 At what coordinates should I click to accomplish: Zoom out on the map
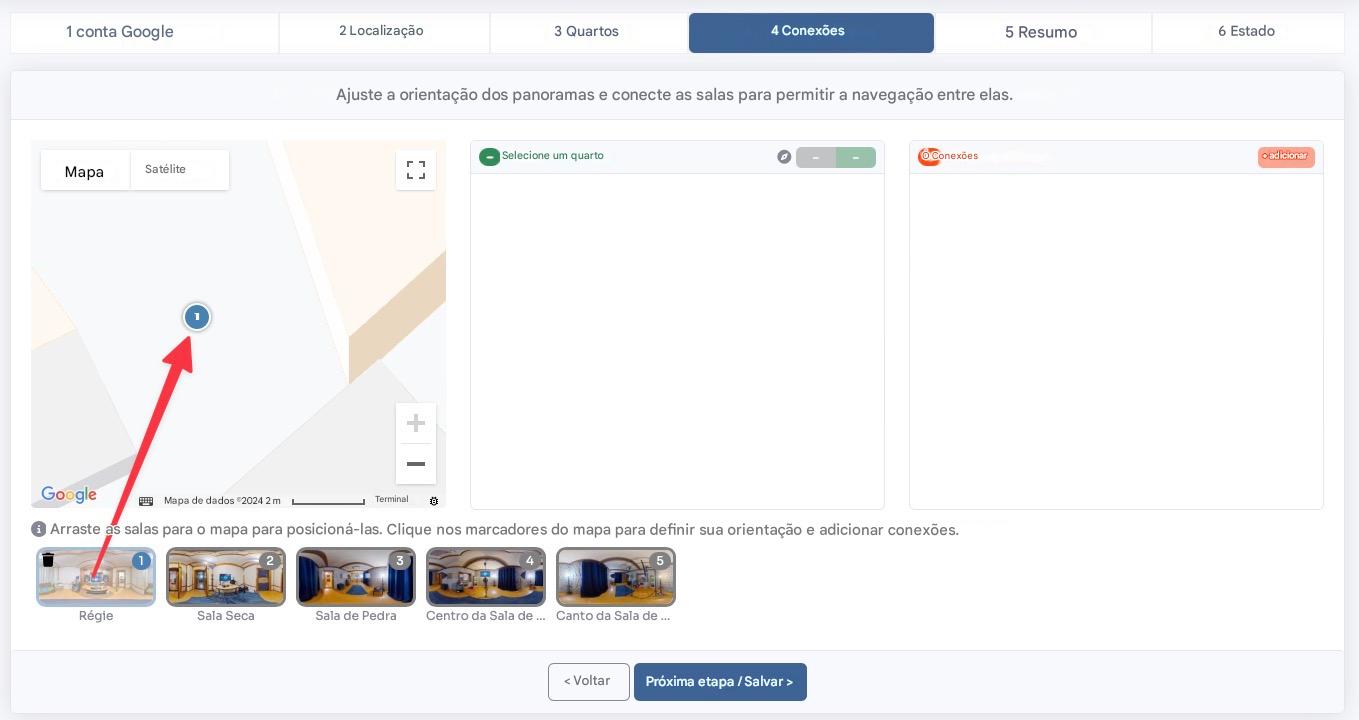pyautogui.click(x=416, y=464)
